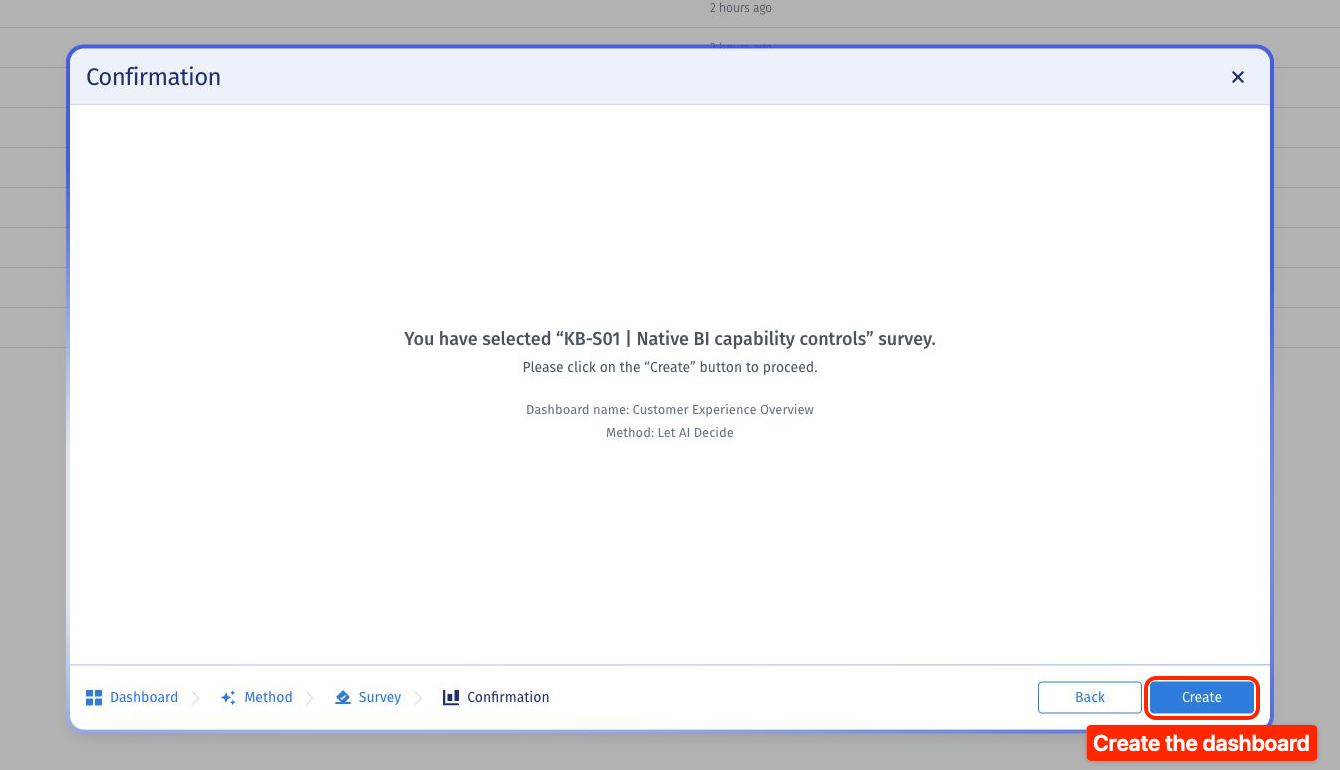The width and height of the screenshot is (1340, 770).
Task: Click the Dashboard grid icon in breadcrumb
Action: (x=94, y=698)
